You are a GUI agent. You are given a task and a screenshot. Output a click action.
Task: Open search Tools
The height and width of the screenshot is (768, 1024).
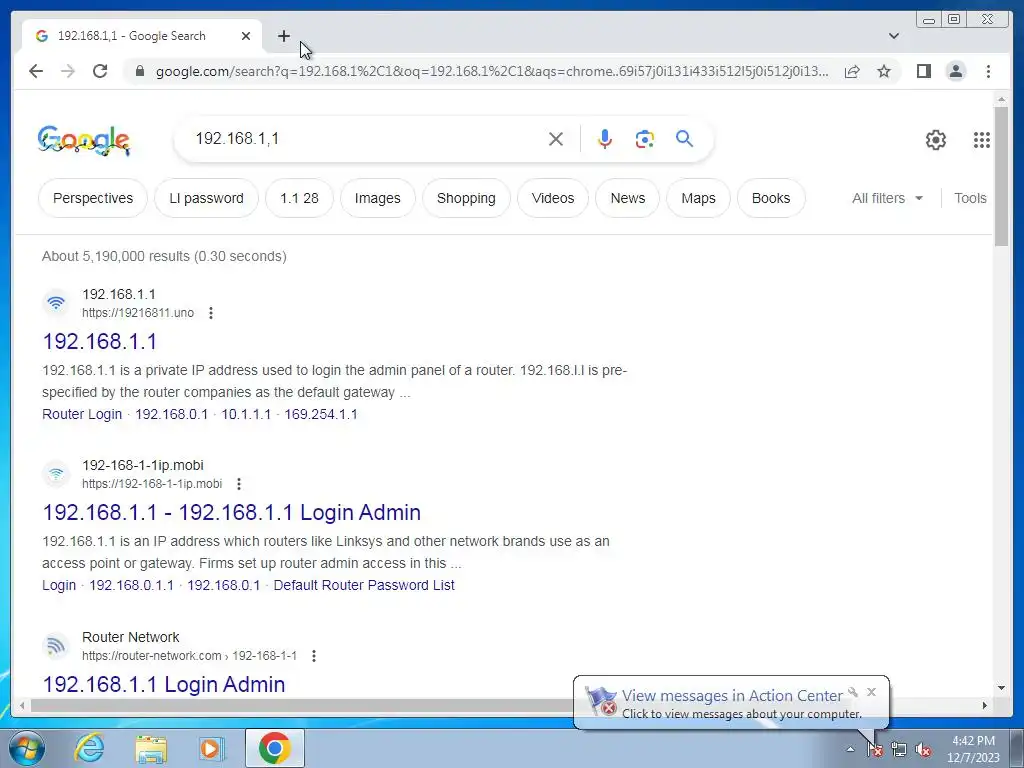pos(970,198)
